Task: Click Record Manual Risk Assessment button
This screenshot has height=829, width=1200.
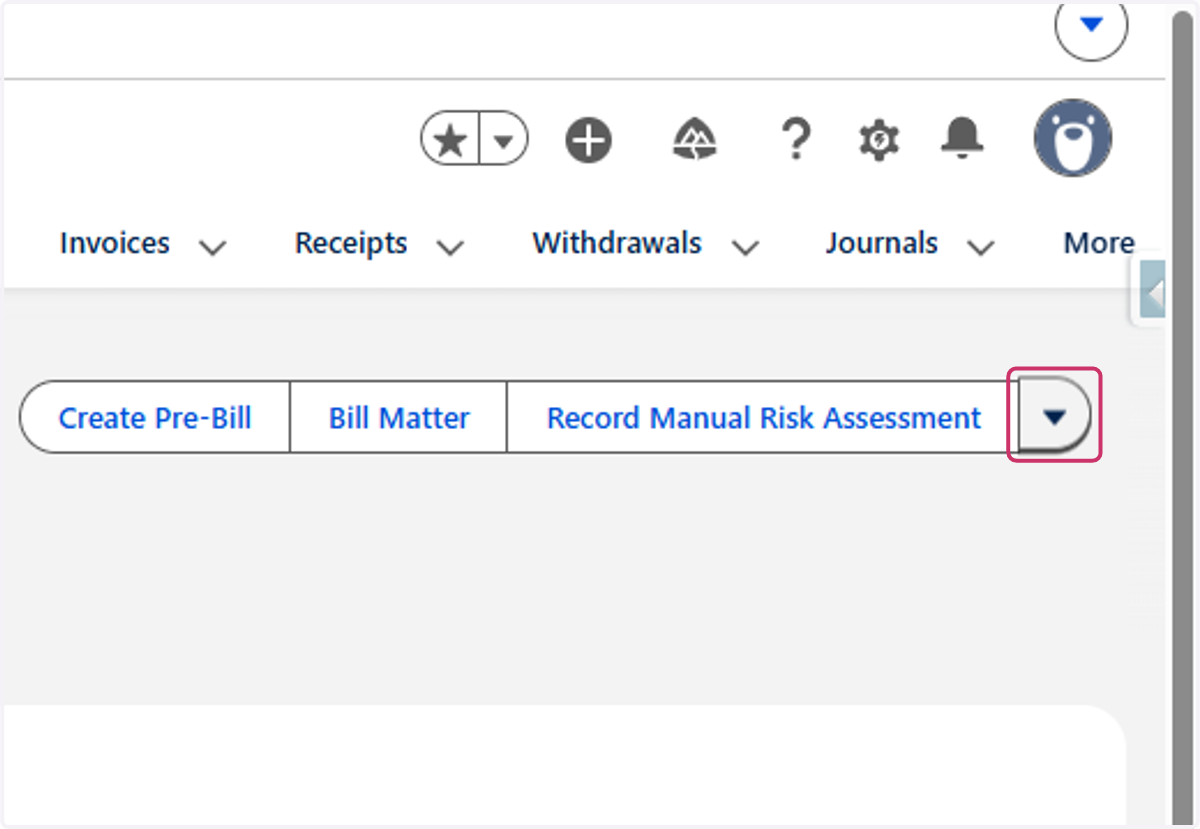Action: [764, 417]
